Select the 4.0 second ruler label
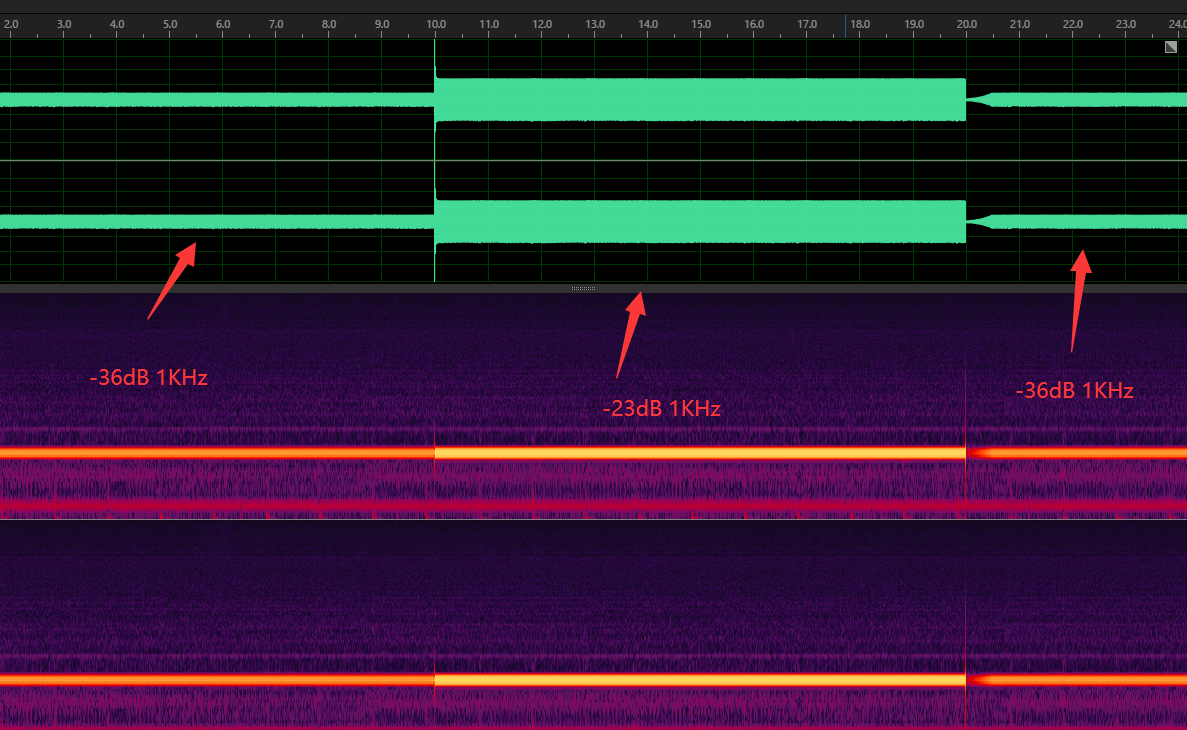This screenshot has height=730, width=1187. coord(117,24)
